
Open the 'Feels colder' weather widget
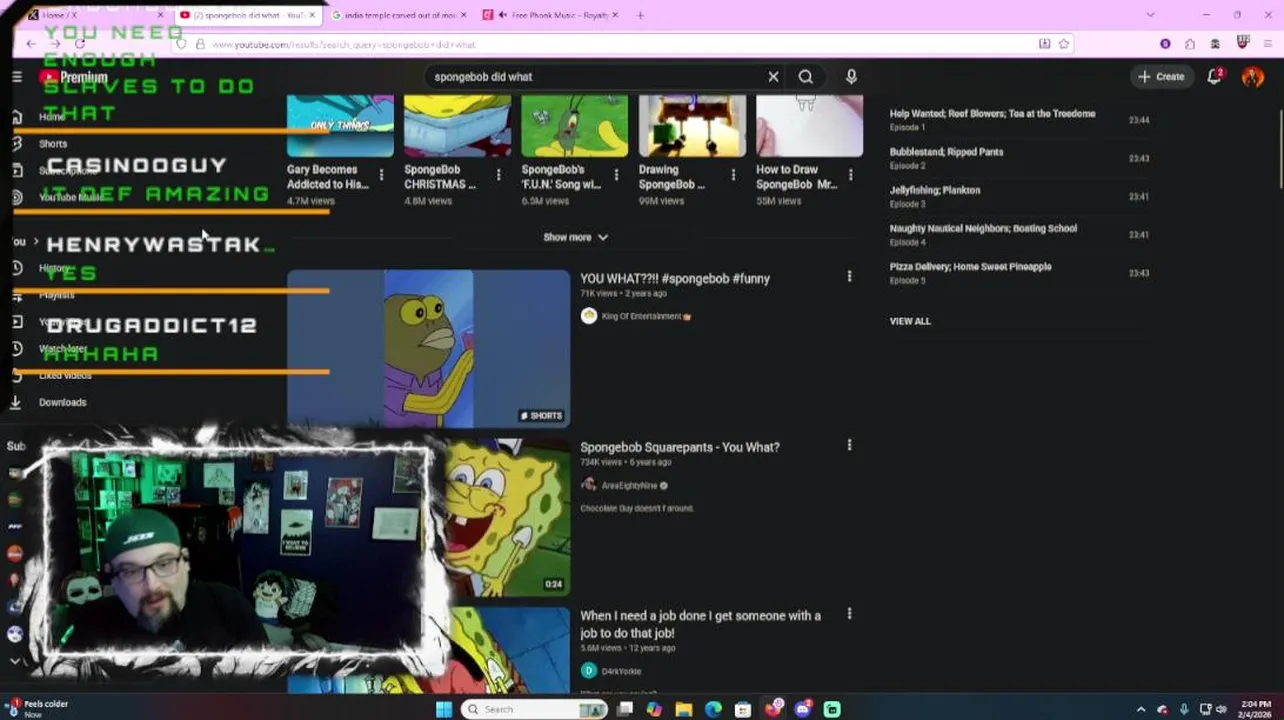click(x=38, y=709)
